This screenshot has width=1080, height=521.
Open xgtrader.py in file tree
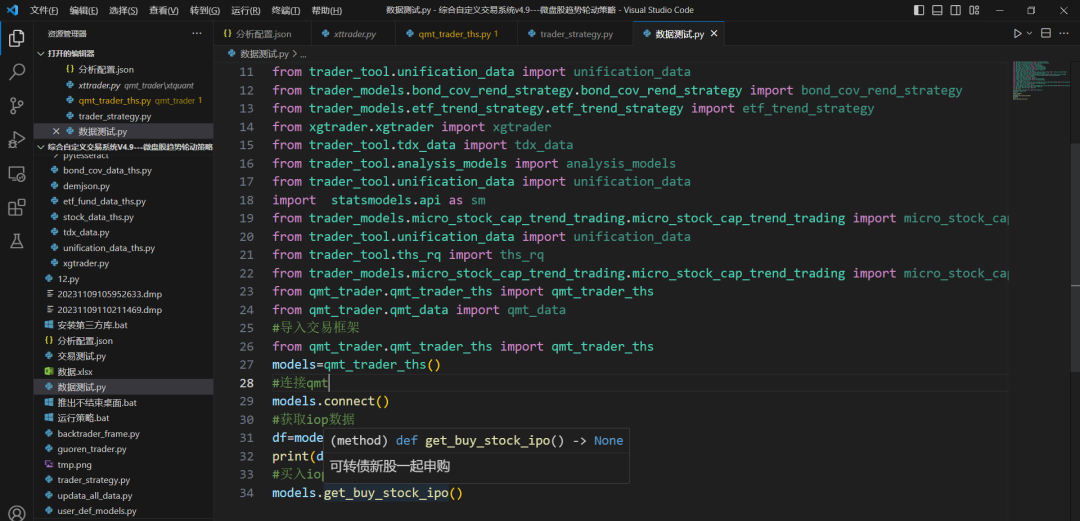point(123,263)
